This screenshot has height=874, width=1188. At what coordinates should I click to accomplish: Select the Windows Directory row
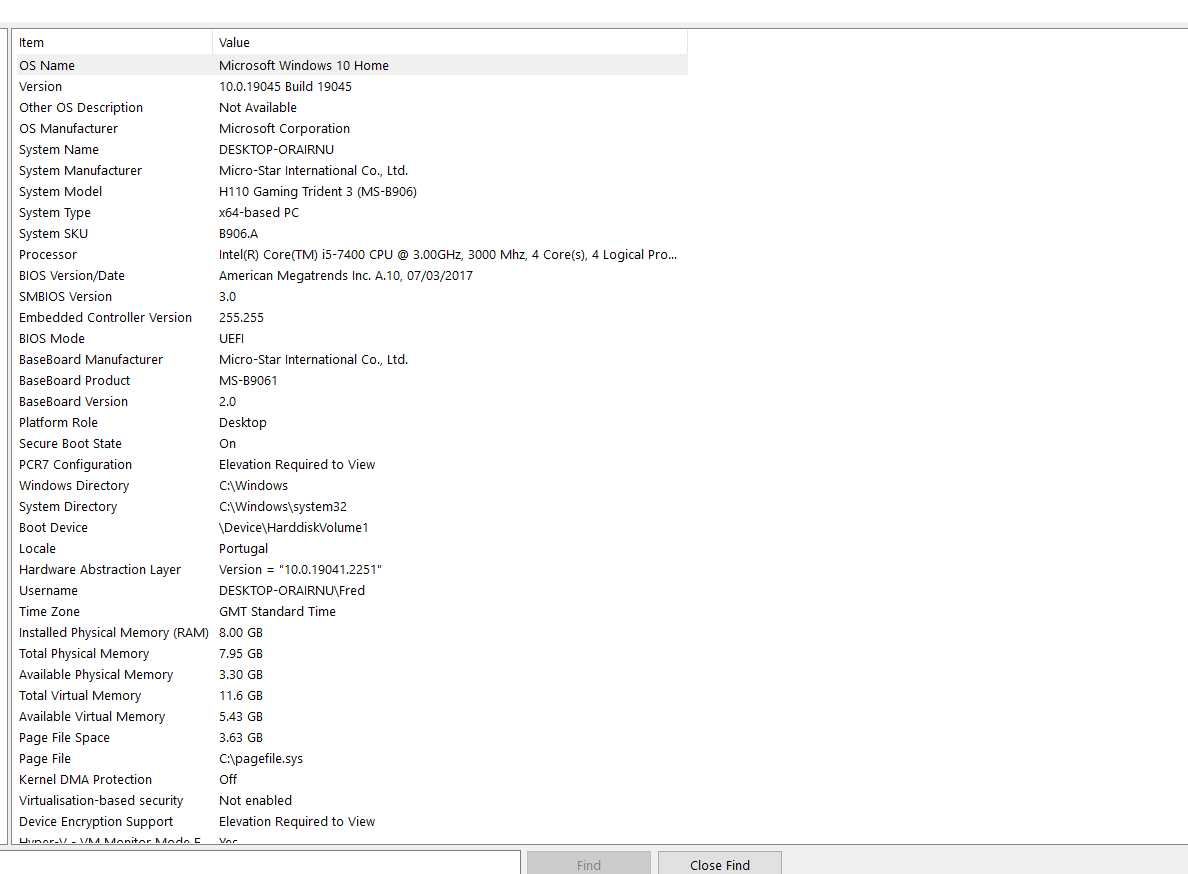(350, 485)
